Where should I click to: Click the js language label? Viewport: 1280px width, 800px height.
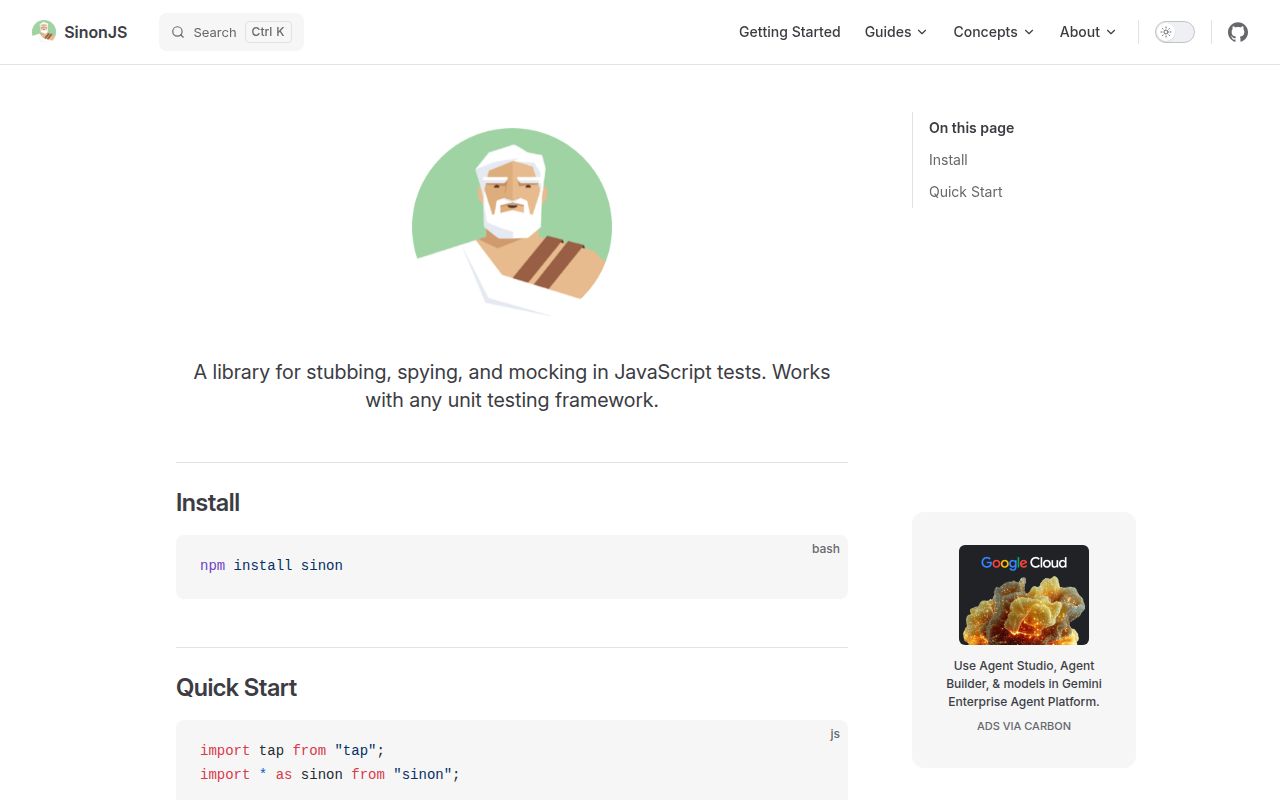[835, 734]
